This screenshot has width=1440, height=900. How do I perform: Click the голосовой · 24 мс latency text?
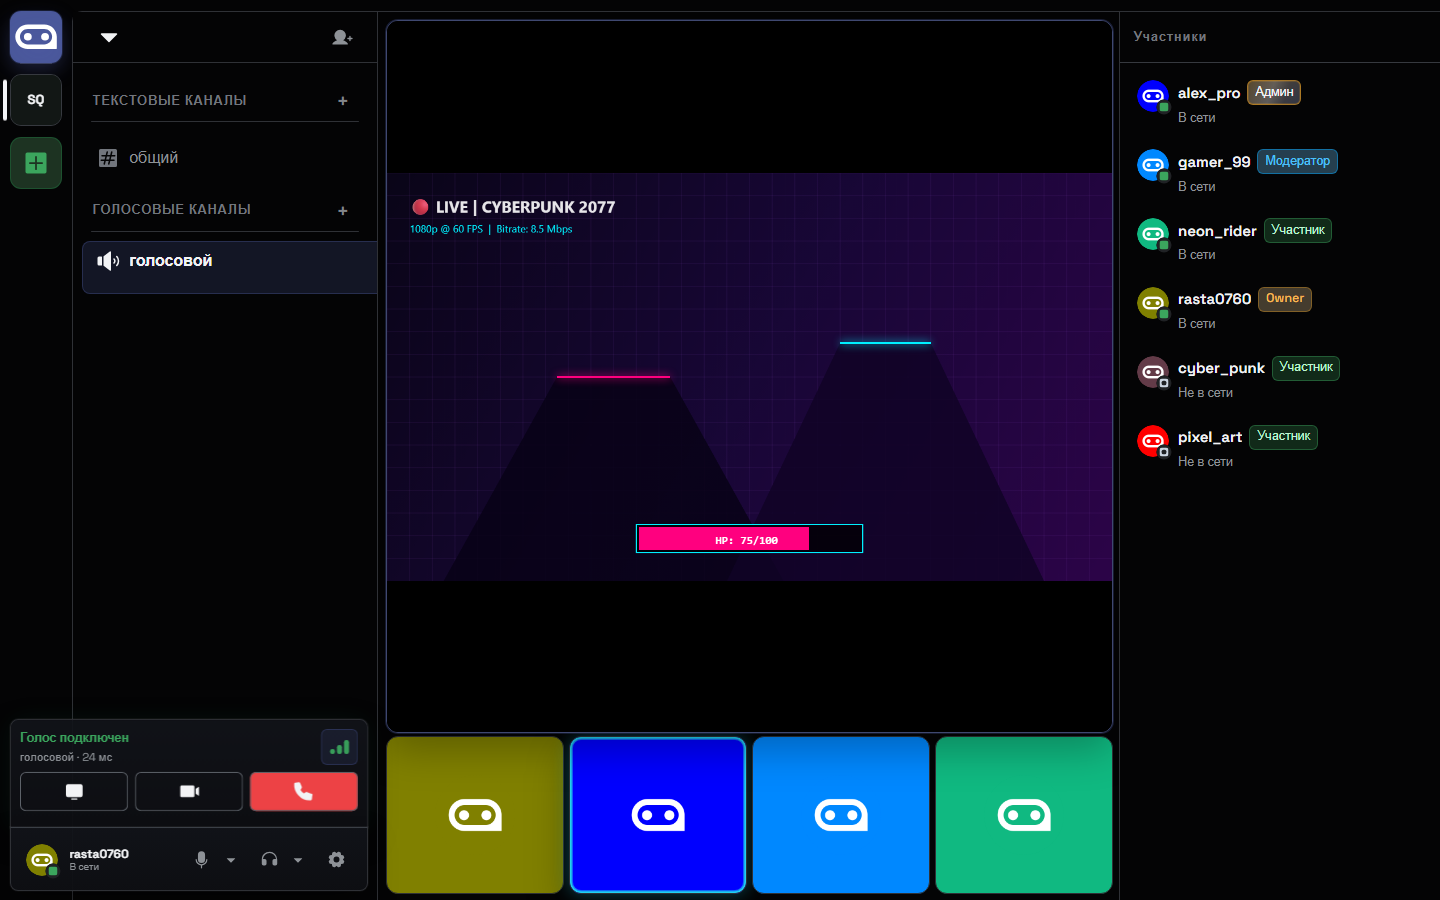coord(66,757)
